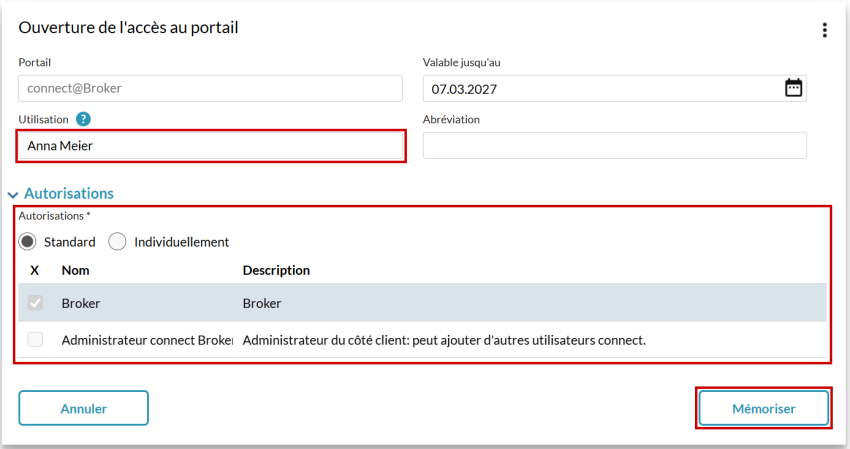Click the Nom column header
850x449 pixels.
pyautogui.click(x=75, y=270)
